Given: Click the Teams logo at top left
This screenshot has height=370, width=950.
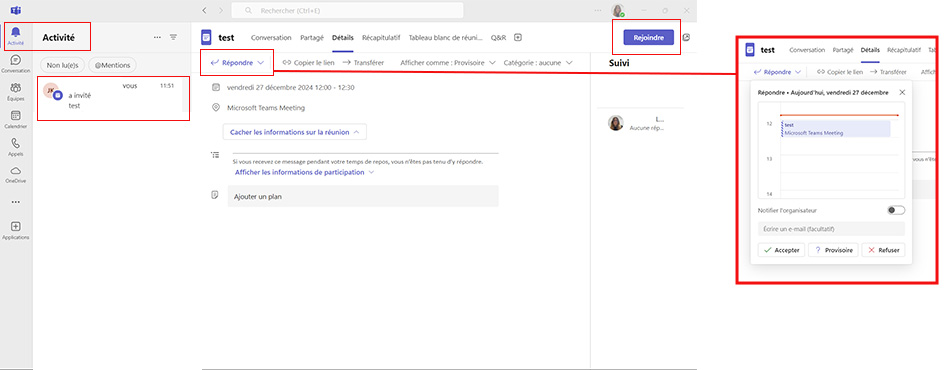Looking at the screenshot, I should pos(16,10).
